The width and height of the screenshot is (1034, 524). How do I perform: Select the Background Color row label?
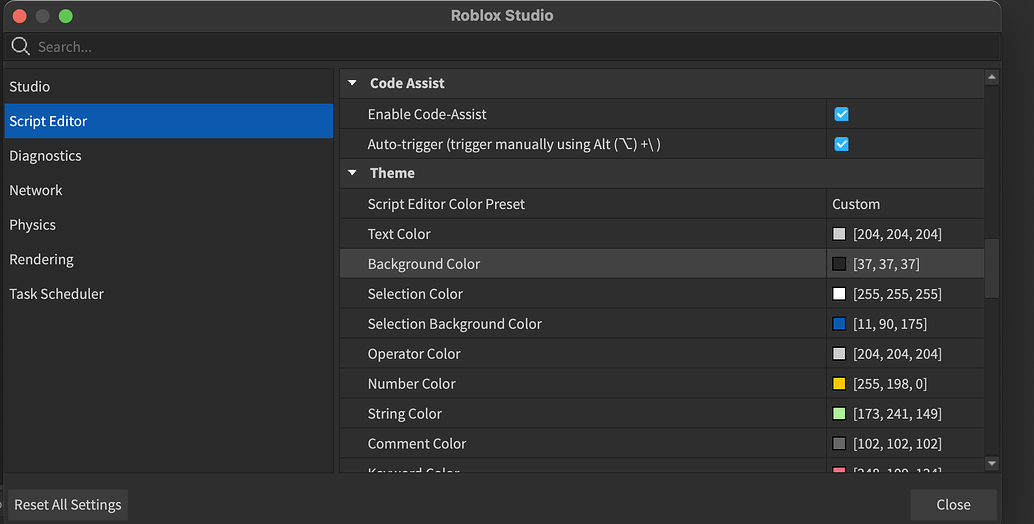[x=424, y=264]
